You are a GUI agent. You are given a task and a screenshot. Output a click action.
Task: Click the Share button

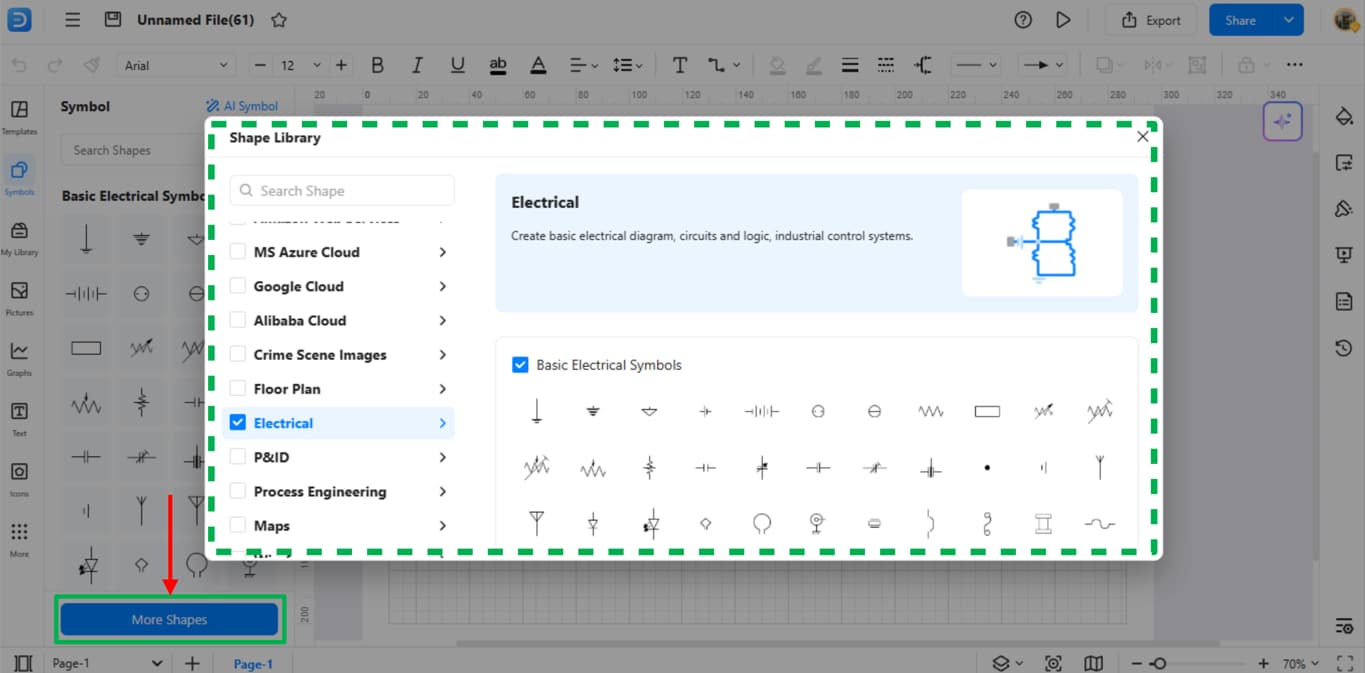click(x=1241, y=20)
